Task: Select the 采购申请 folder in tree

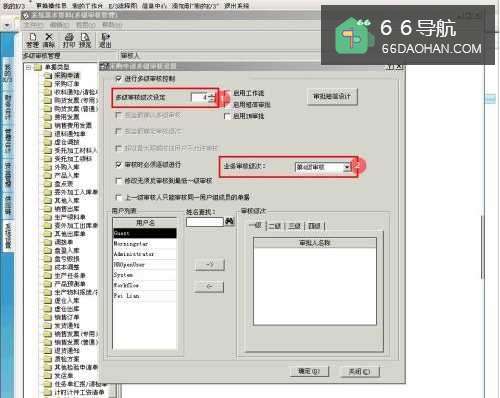Action: 67,75
